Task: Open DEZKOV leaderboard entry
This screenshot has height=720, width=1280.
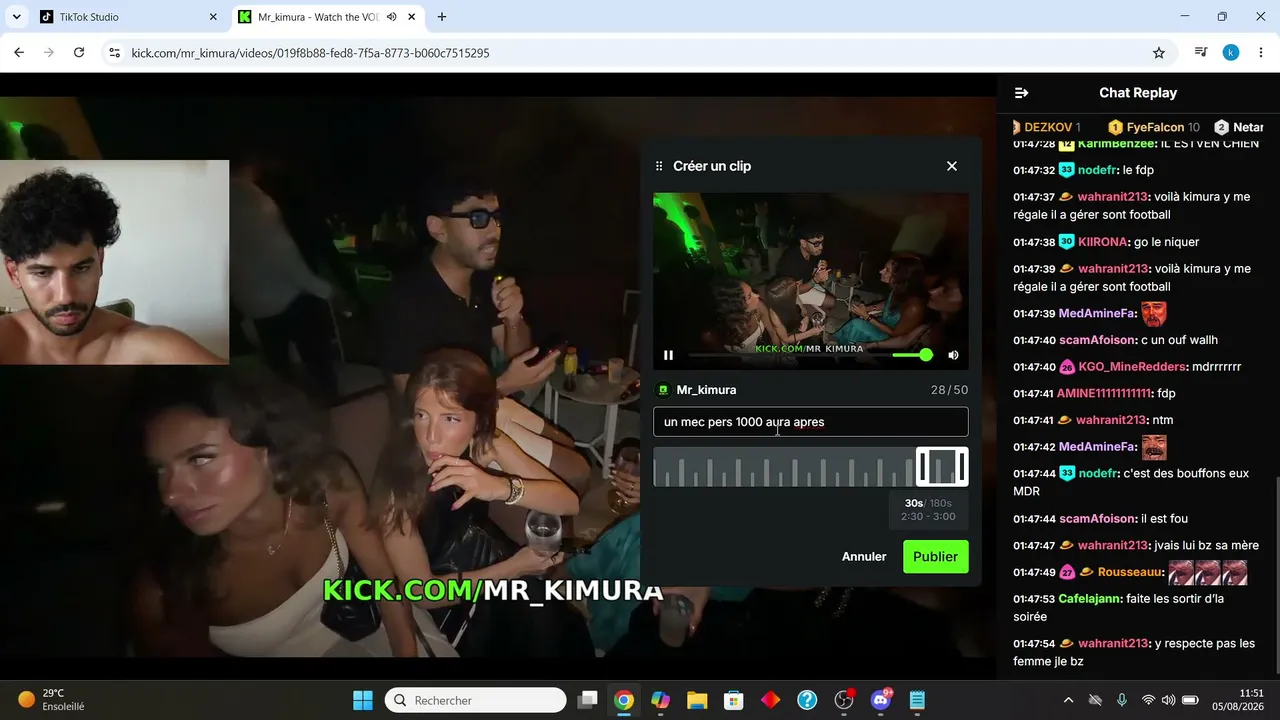Action: click(x=1047, y=127)
